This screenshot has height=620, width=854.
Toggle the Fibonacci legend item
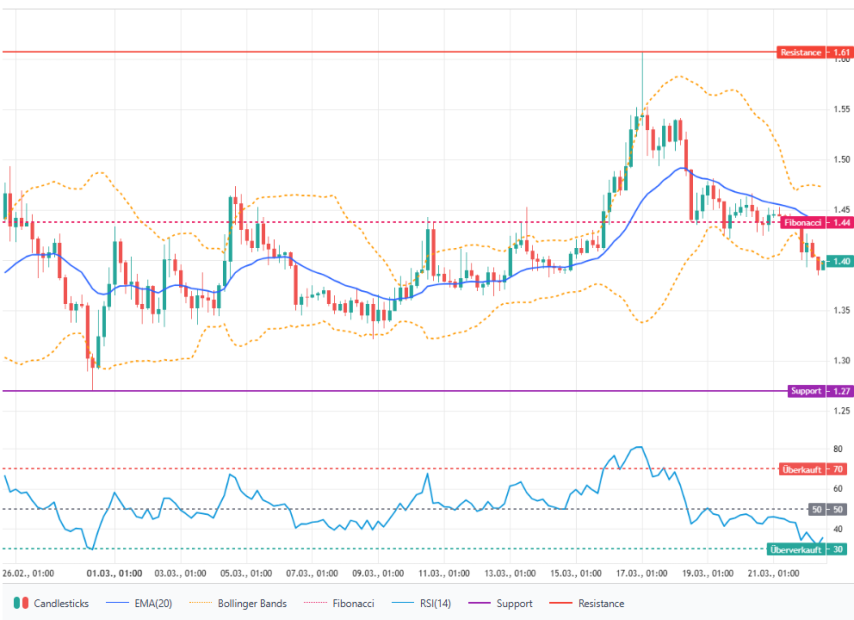tap(346, 603)
